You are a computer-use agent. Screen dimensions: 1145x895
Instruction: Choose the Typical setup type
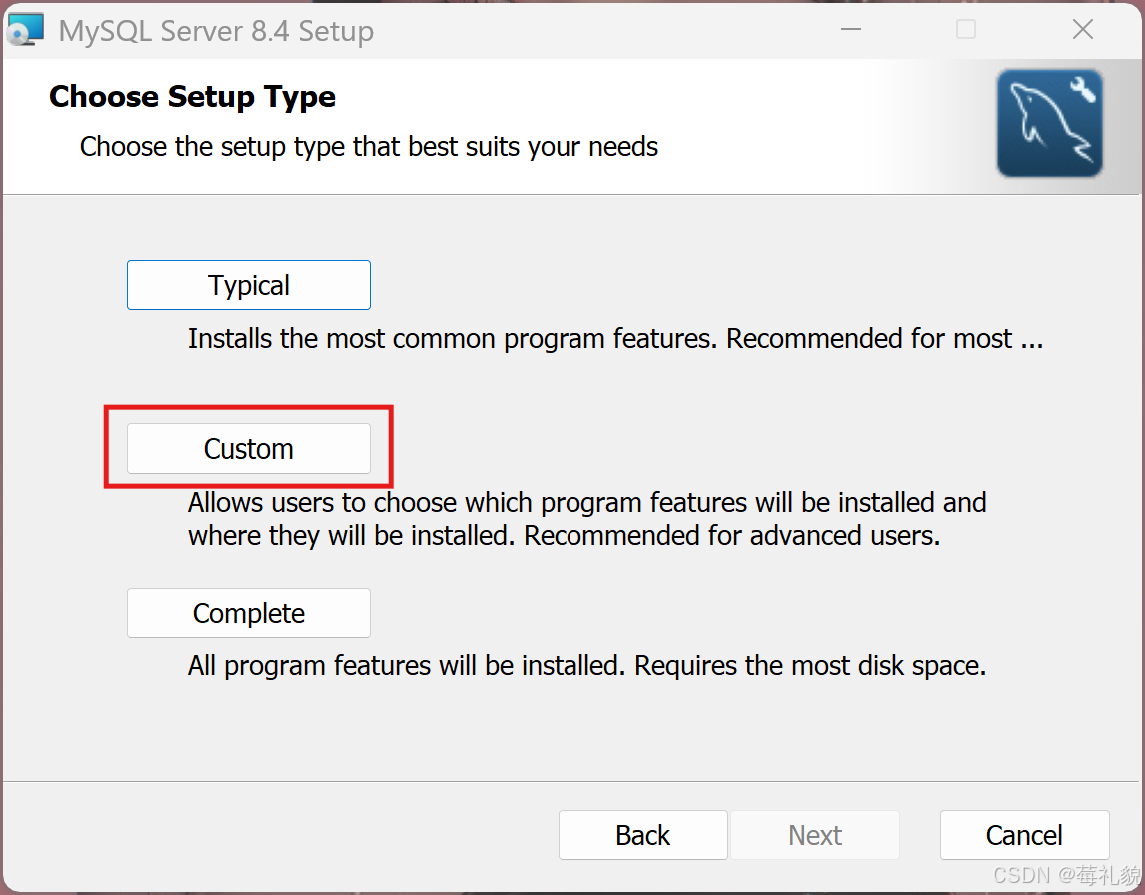(248, 285)
